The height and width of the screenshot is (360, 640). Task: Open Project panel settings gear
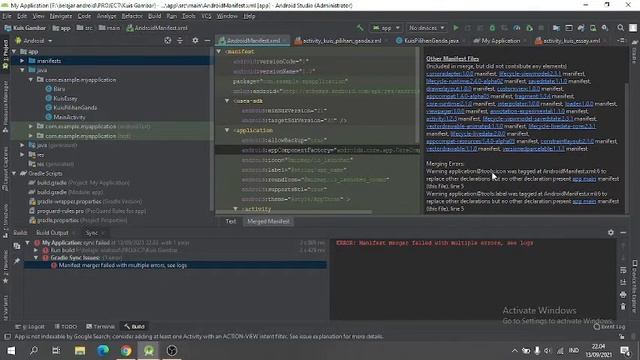coord(195,41)
